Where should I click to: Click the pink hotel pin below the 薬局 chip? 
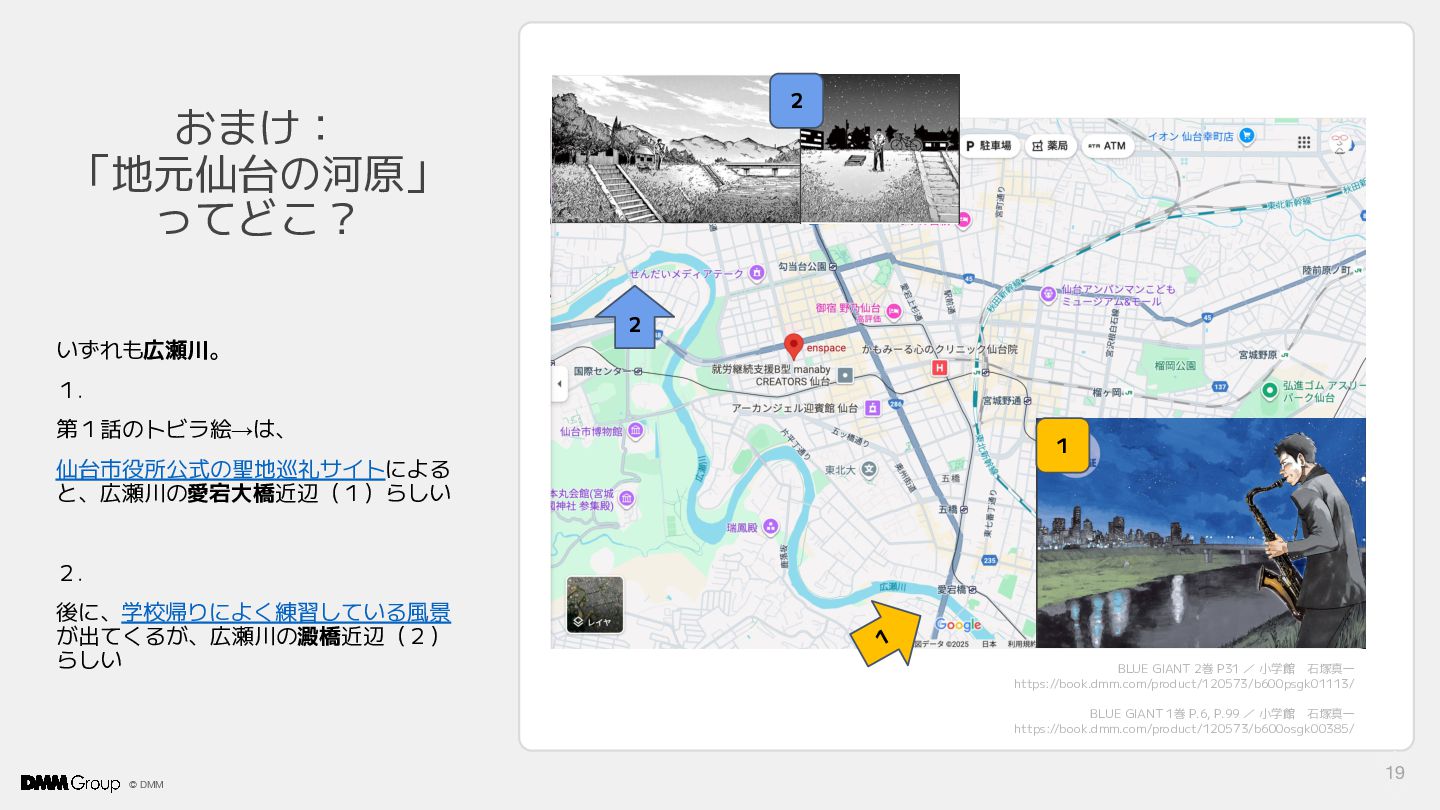click(x=964, y=221)
